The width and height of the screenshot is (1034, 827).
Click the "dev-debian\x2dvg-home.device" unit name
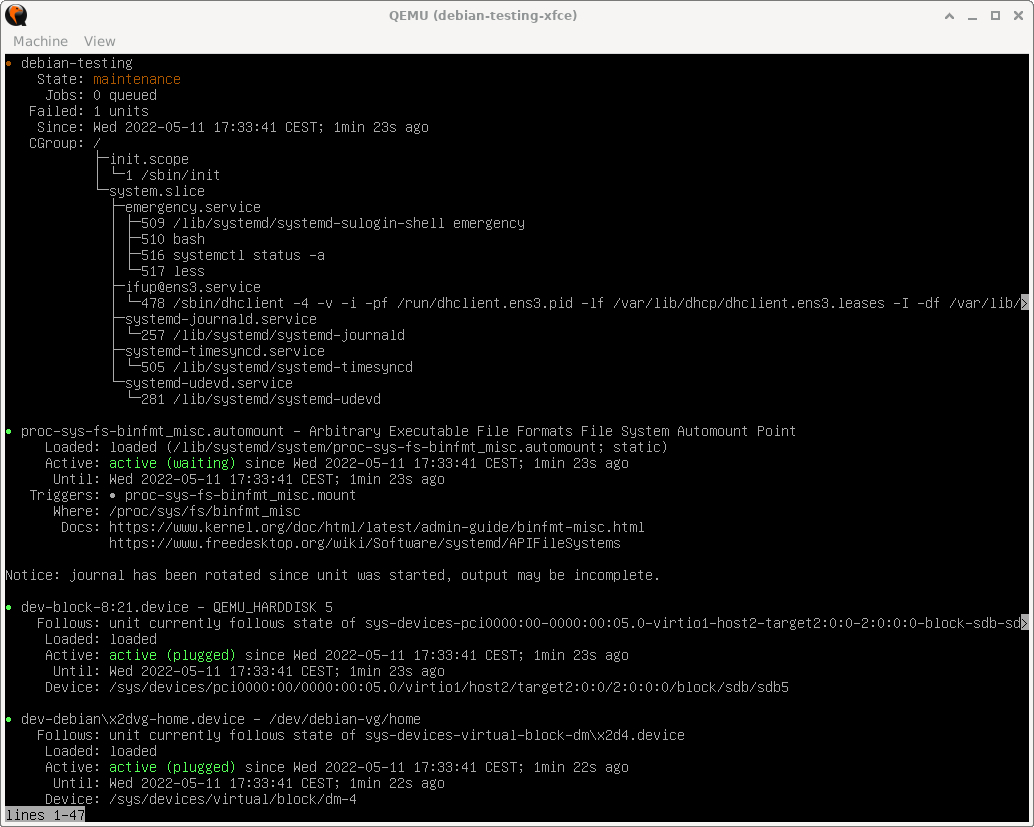(x=133, y=719)
